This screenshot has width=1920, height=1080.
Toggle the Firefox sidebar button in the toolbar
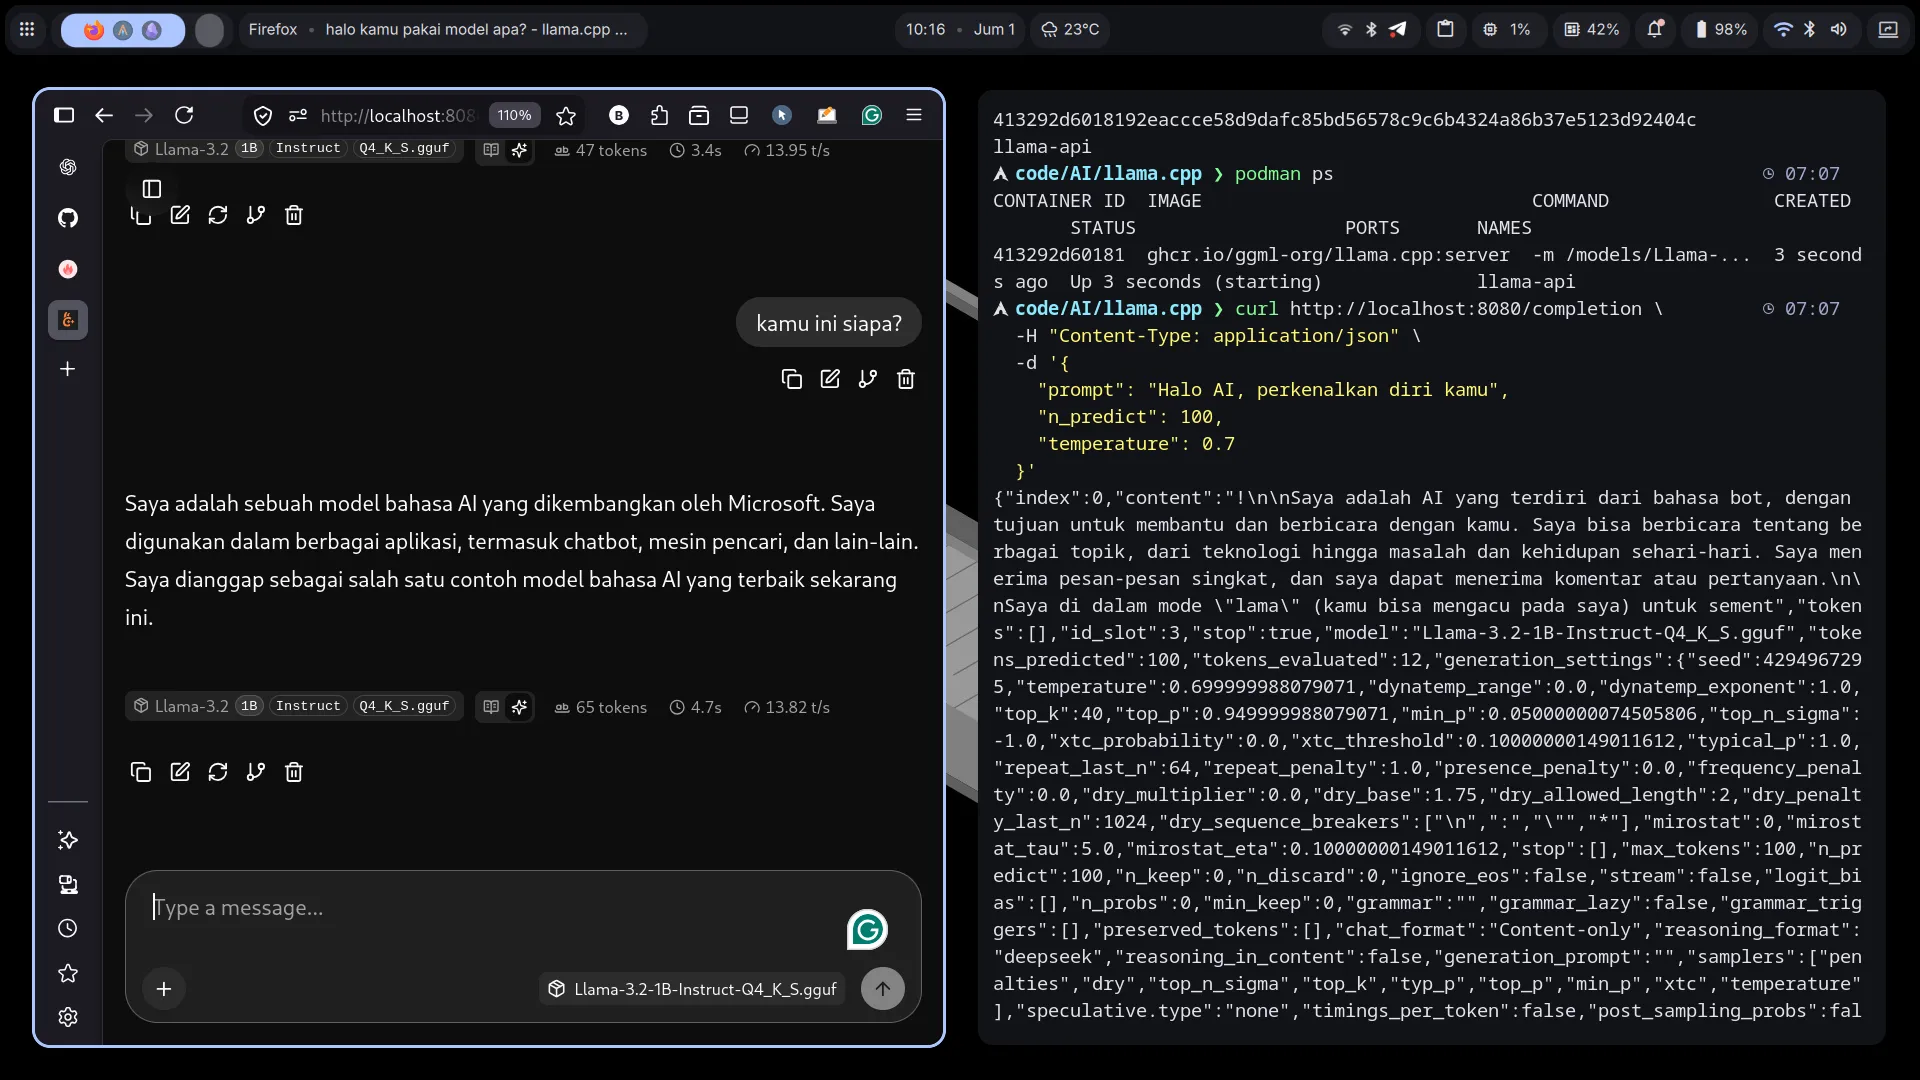64,115
